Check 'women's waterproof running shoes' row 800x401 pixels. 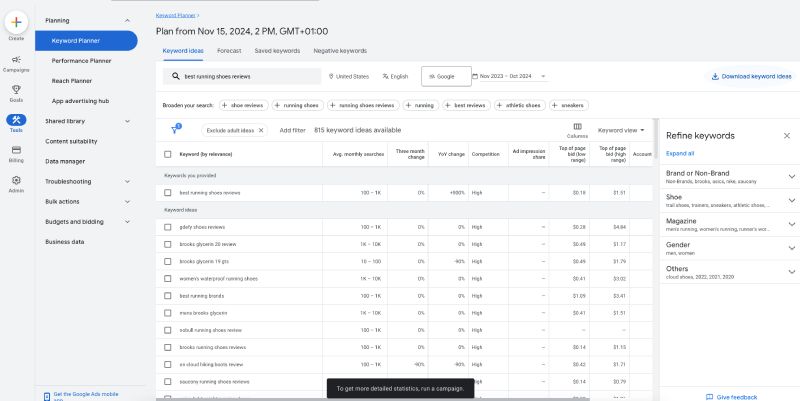pos(167,279)
